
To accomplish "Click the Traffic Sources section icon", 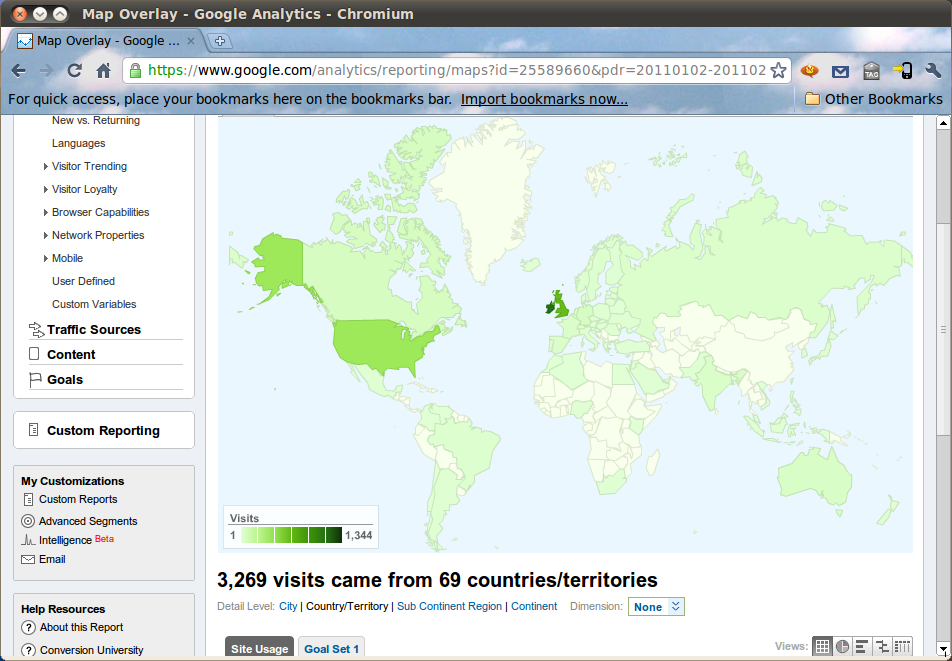I will (x=36, y=330).
